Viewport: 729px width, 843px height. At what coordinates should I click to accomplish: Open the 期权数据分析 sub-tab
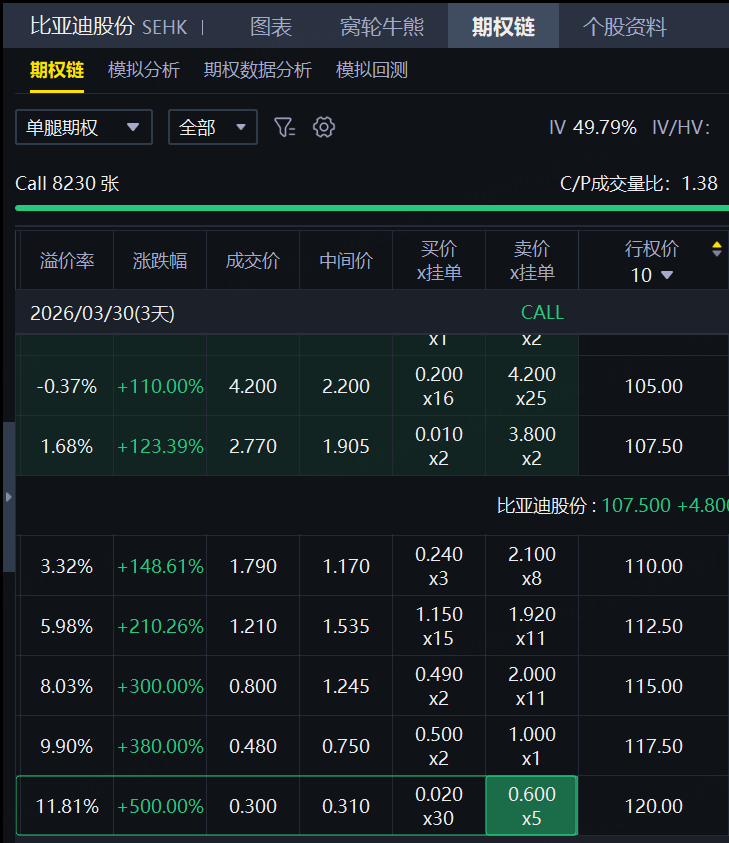point(257,70)
